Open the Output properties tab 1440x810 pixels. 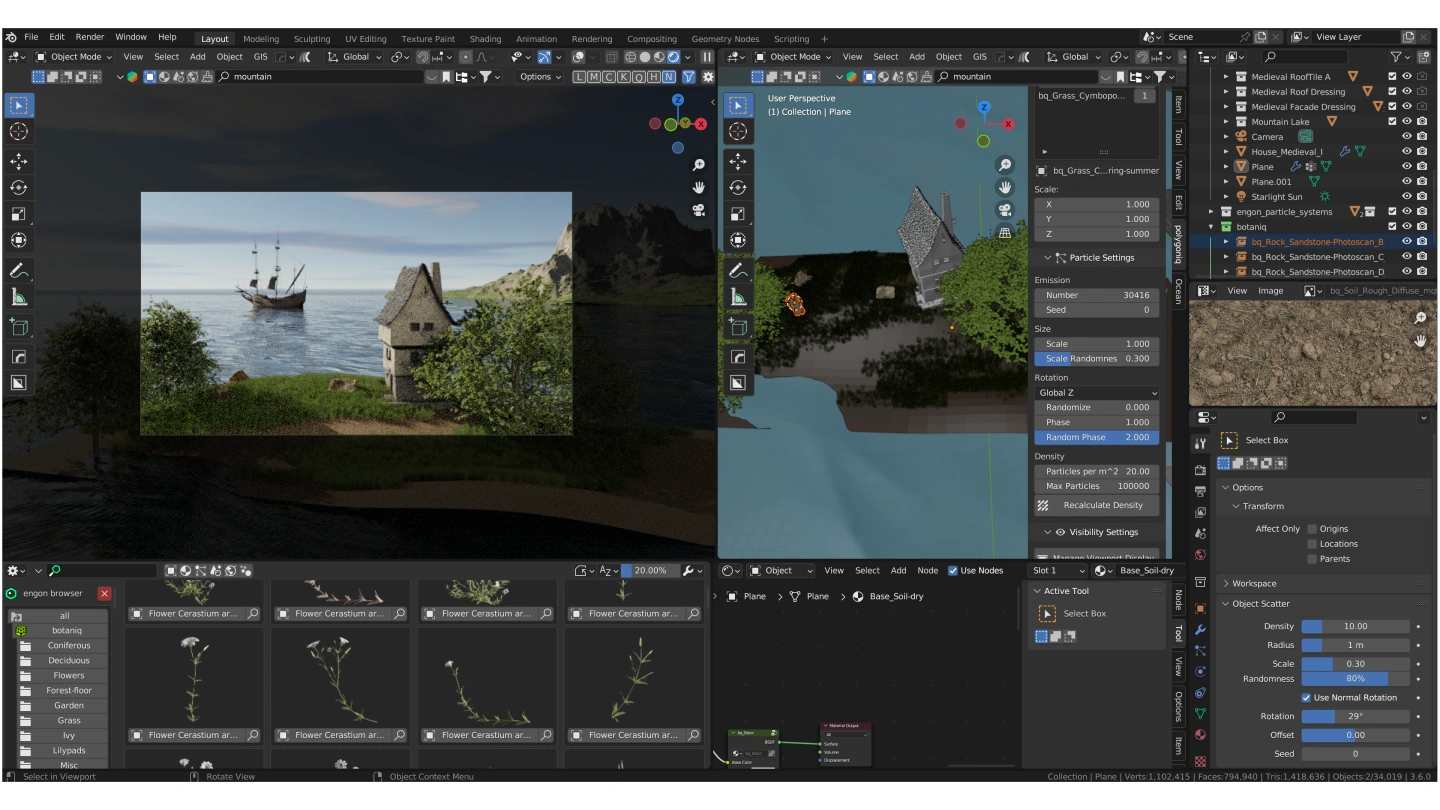[x=1201, y=491]
